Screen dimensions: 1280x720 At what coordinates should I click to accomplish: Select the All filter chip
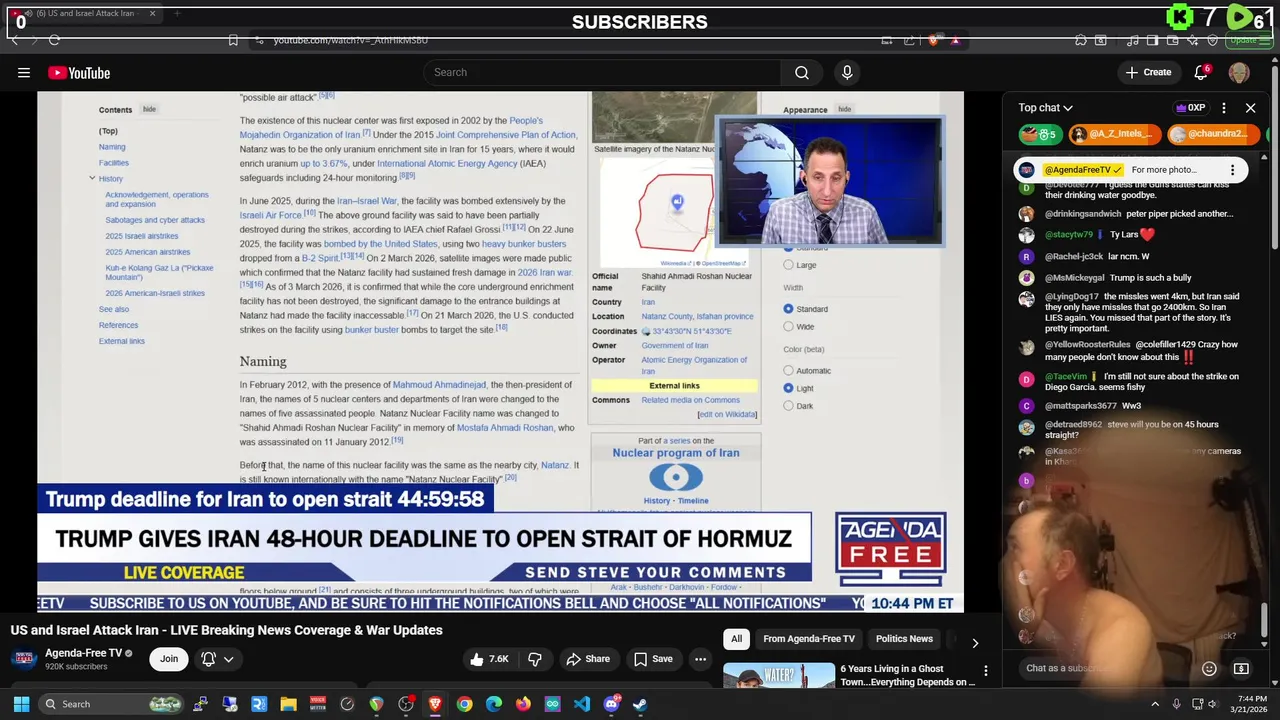[736, 639]
